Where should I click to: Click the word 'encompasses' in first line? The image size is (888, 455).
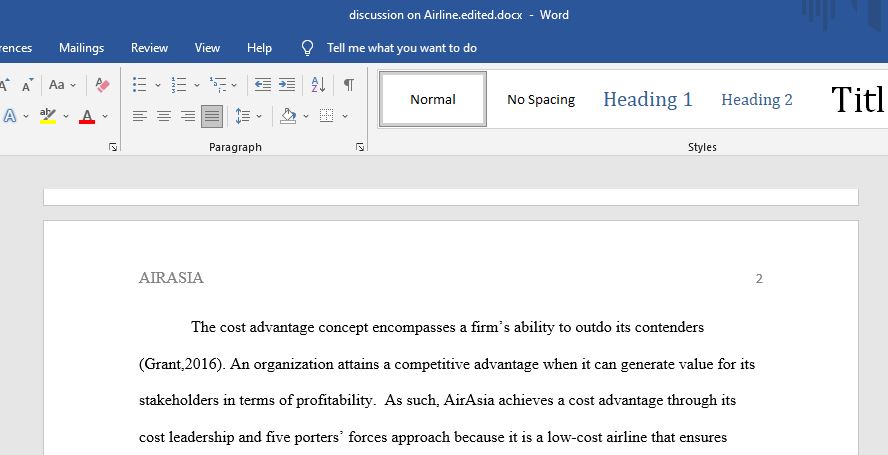point(413,328)
